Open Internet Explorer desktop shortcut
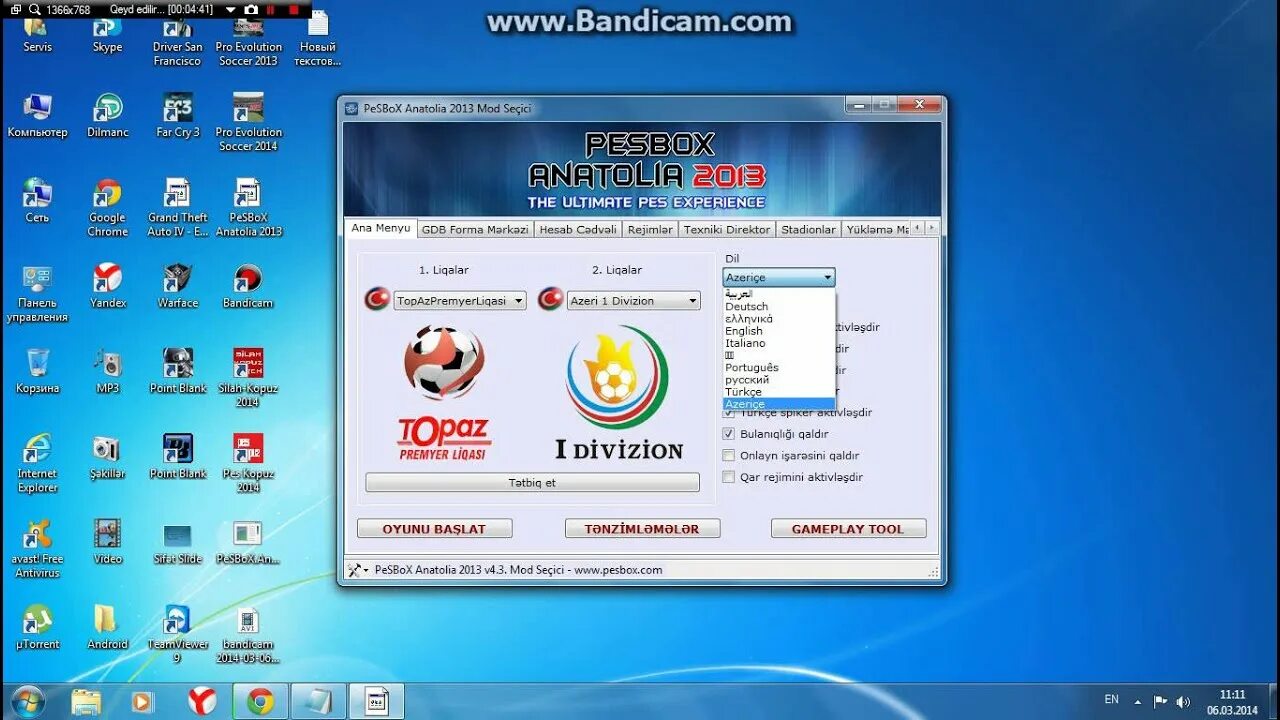The width and height of the screenshot is (1280, 720). pyautogui.click(x=37, y=464)
